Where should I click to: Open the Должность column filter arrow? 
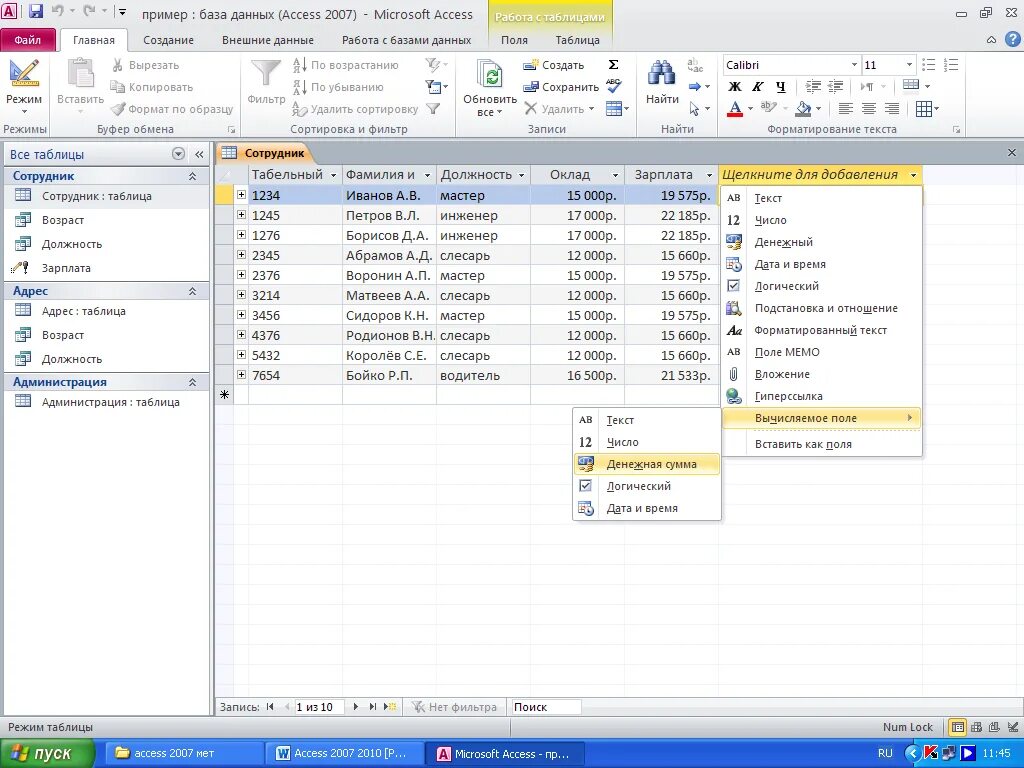coord(521,175)
